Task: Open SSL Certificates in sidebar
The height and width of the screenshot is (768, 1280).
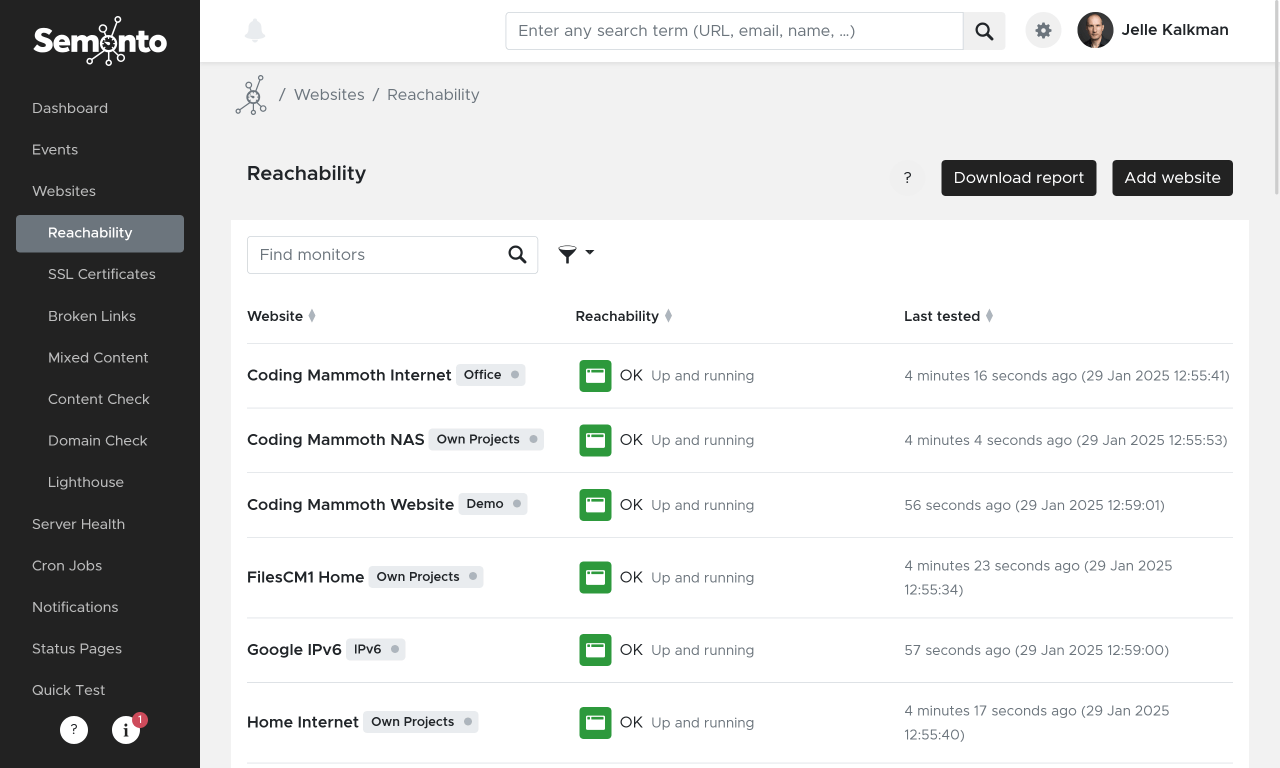Action: (102, 274)
